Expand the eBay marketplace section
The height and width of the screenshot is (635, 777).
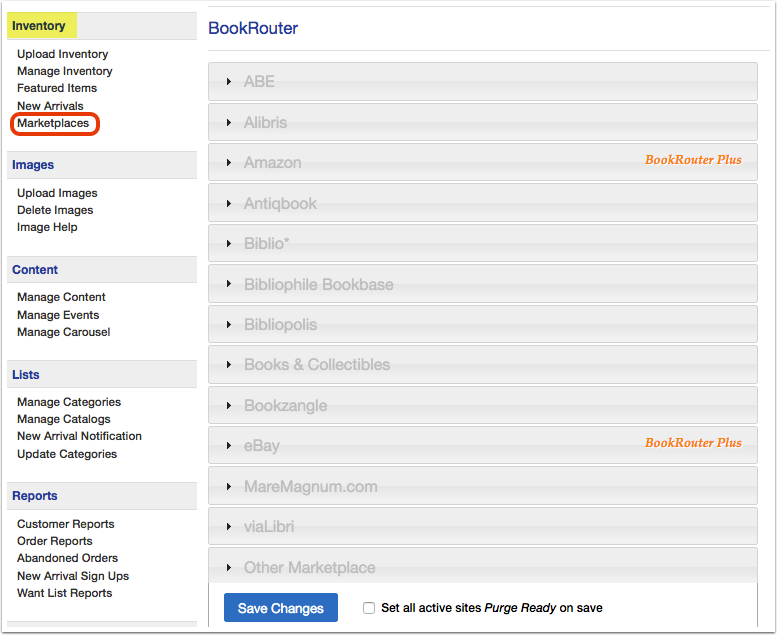483,445
